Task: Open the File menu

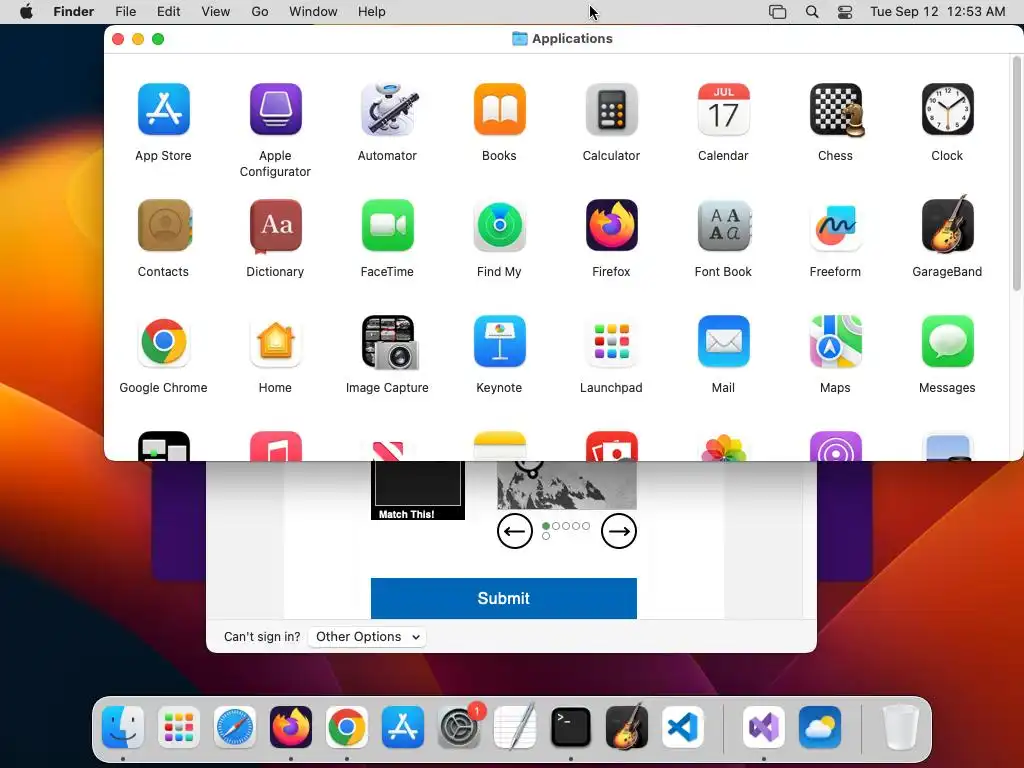Action: pos(125,12)
